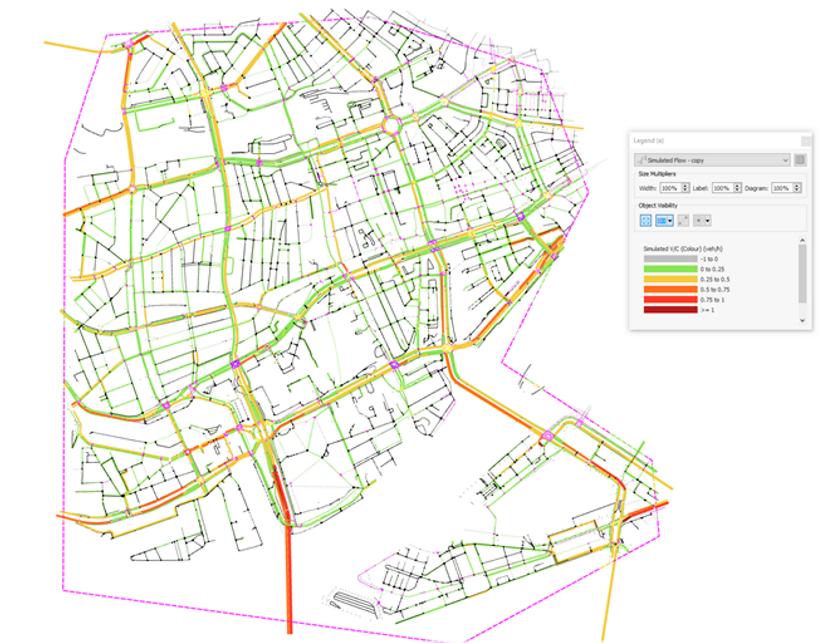Screen dimensions: 825x643
Task: Click the roundabout junction on the map
Action: click(391, 126)
